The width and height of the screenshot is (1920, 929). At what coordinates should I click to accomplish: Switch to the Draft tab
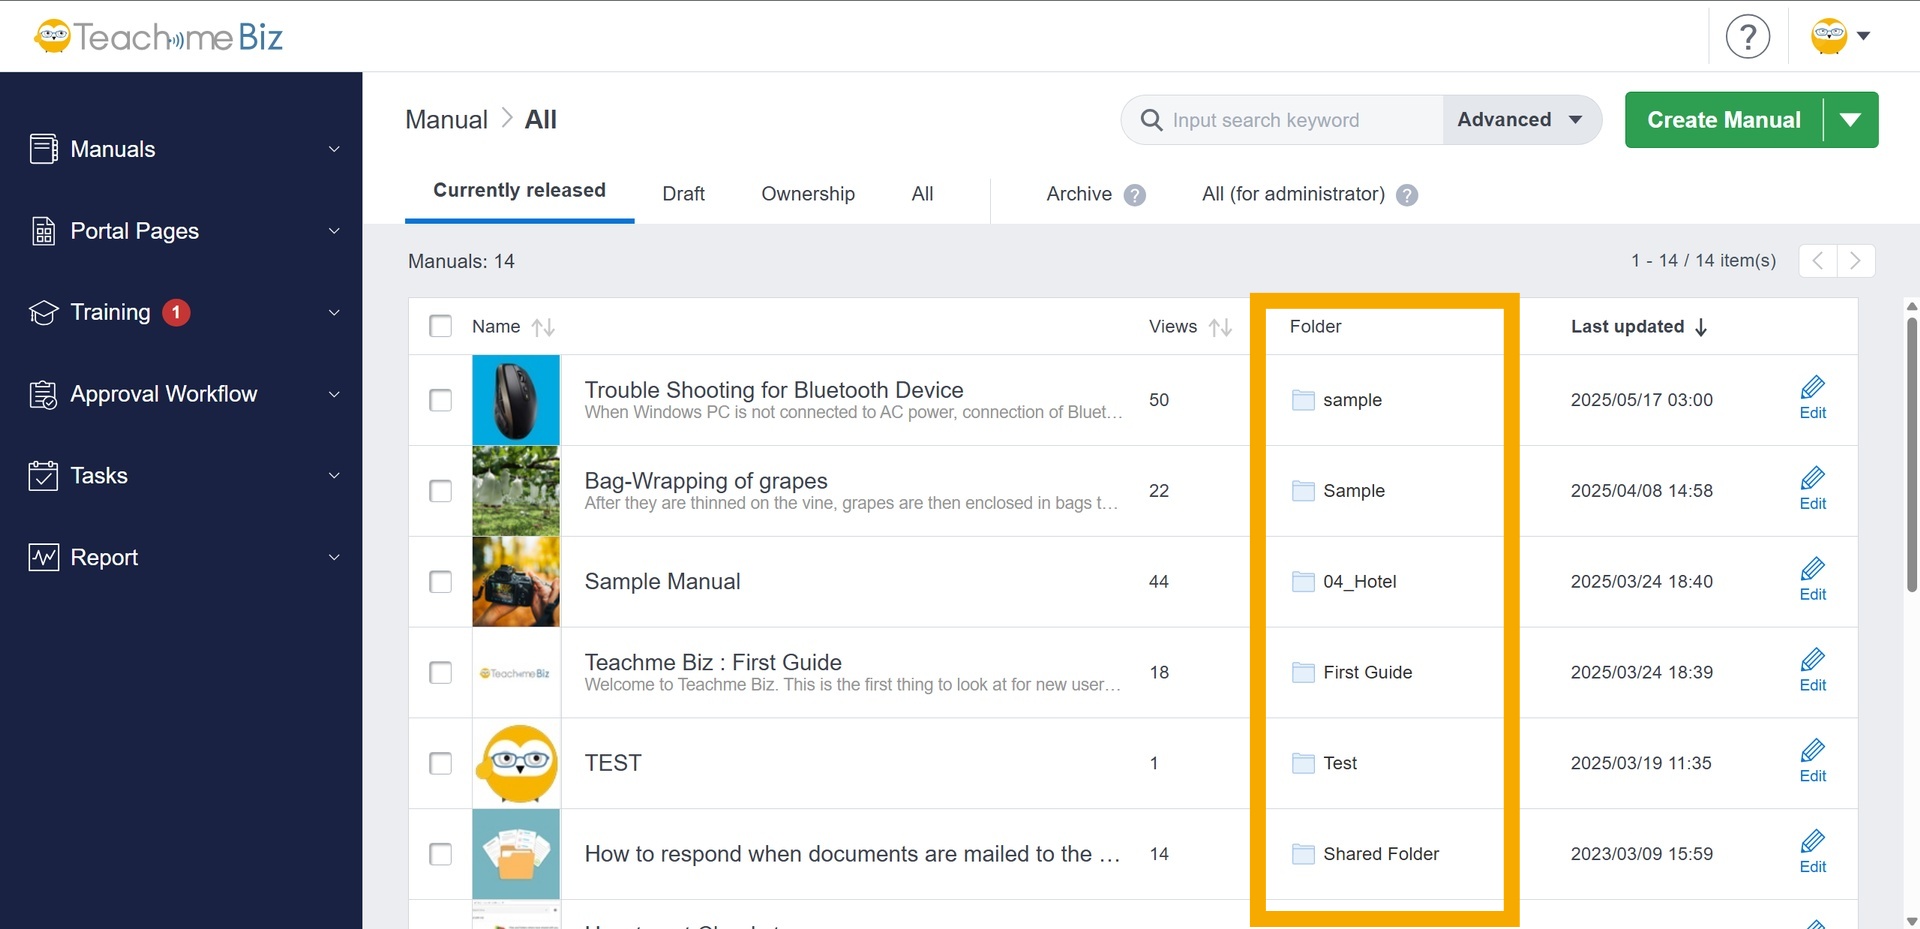click(683, 194)
